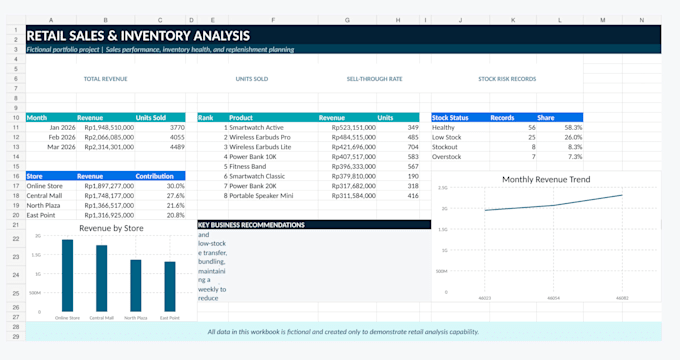Select row 21 header
The image size is (680, 360).
tap(16, 225)
